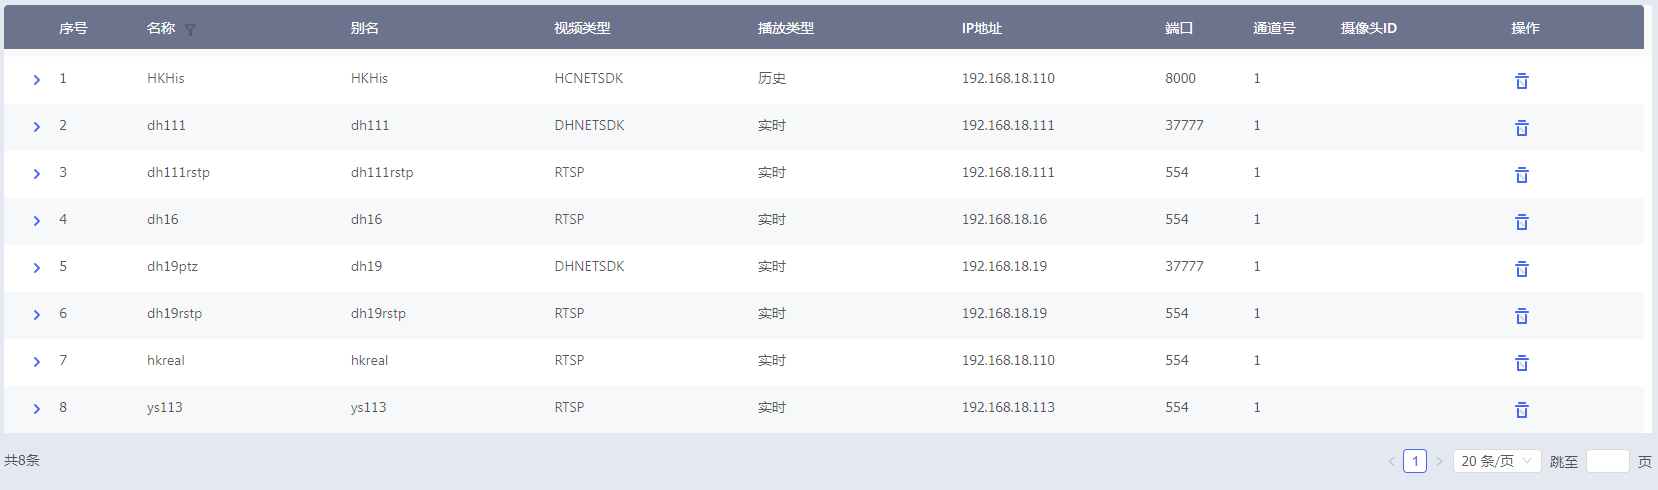This screenshot has width=1658, height=490.
Task: Open the 20 条/页 page size dropdown
Action: pyautogui.click(x=1496, y=461)
